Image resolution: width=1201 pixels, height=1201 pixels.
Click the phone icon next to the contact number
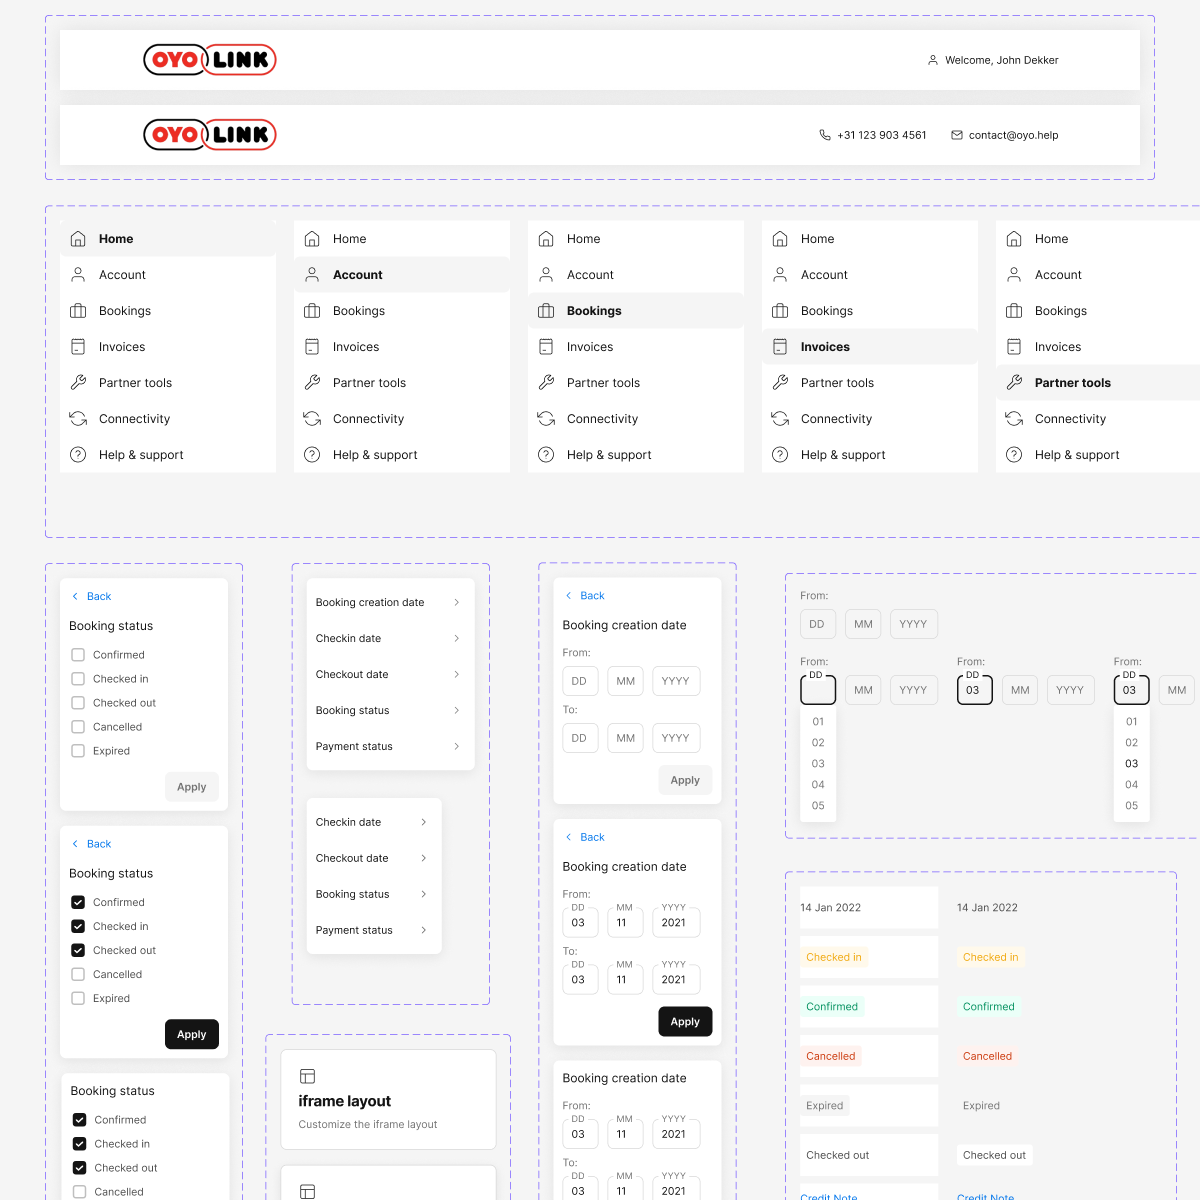824,134
